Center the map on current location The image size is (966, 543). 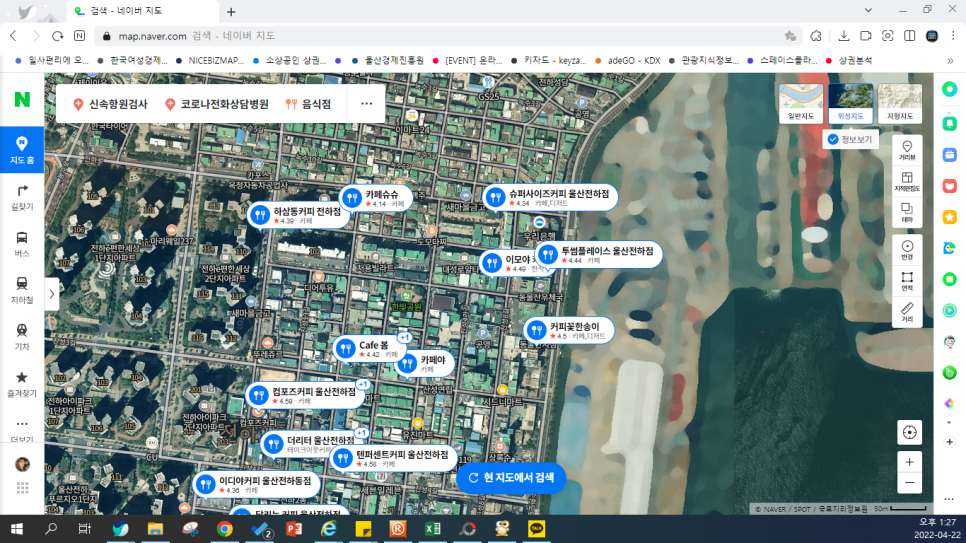[x=909, y=432]
